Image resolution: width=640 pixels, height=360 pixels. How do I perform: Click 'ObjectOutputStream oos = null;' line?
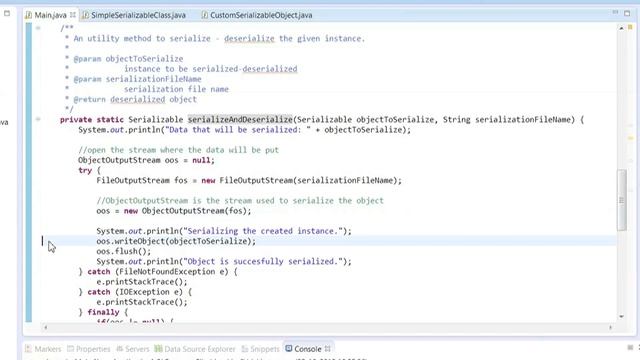tap(146, 160)
